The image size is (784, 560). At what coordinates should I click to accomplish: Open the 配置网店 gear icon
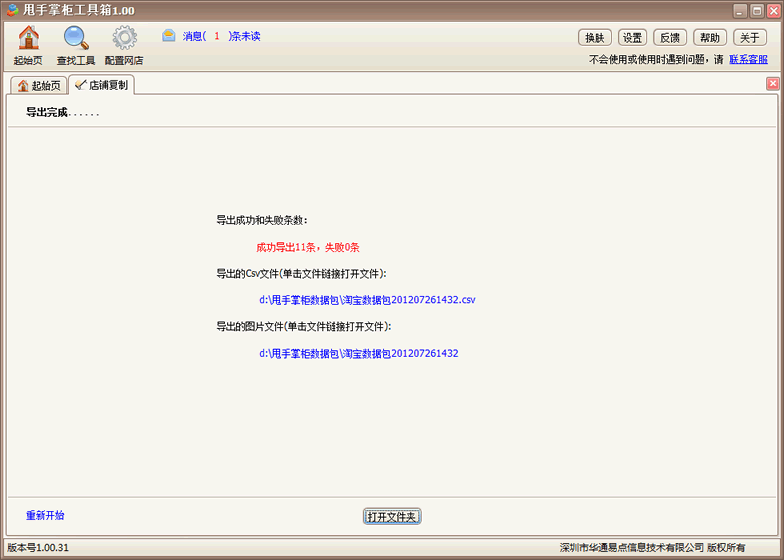tap(124, 46)
